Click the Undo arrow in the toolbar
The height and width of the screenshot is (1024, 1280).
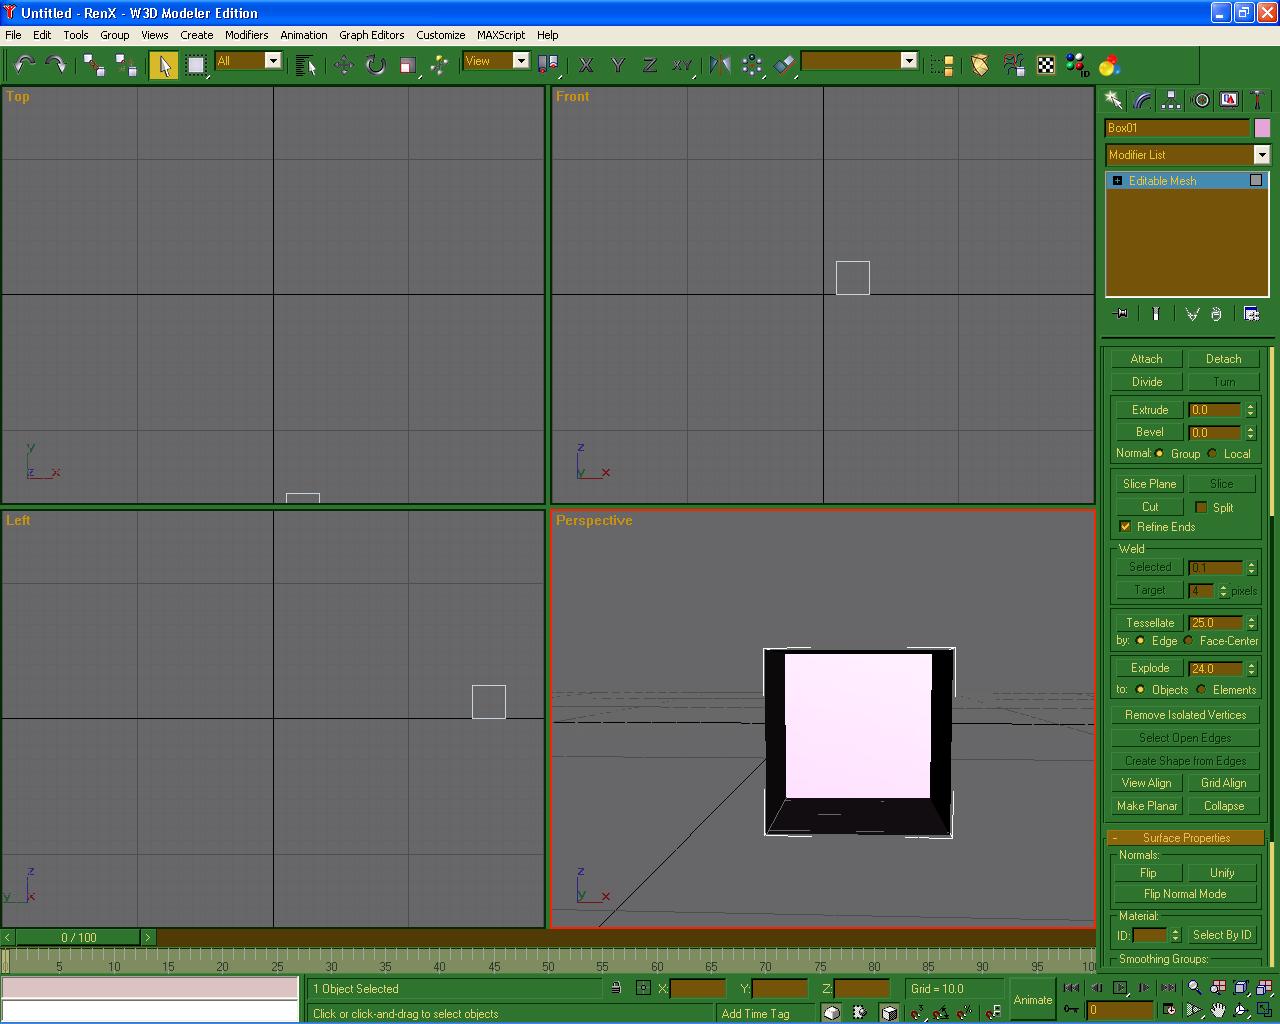tap(24, 65)
